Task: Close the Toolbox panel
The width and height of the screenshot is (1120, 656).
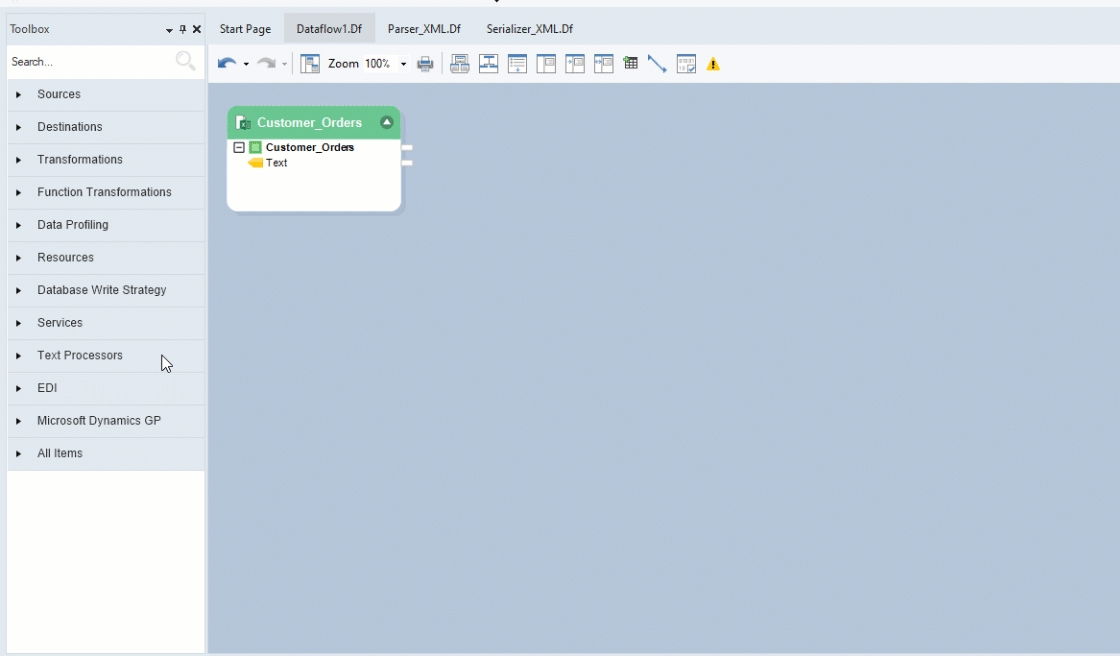Action: coord(197,30)
